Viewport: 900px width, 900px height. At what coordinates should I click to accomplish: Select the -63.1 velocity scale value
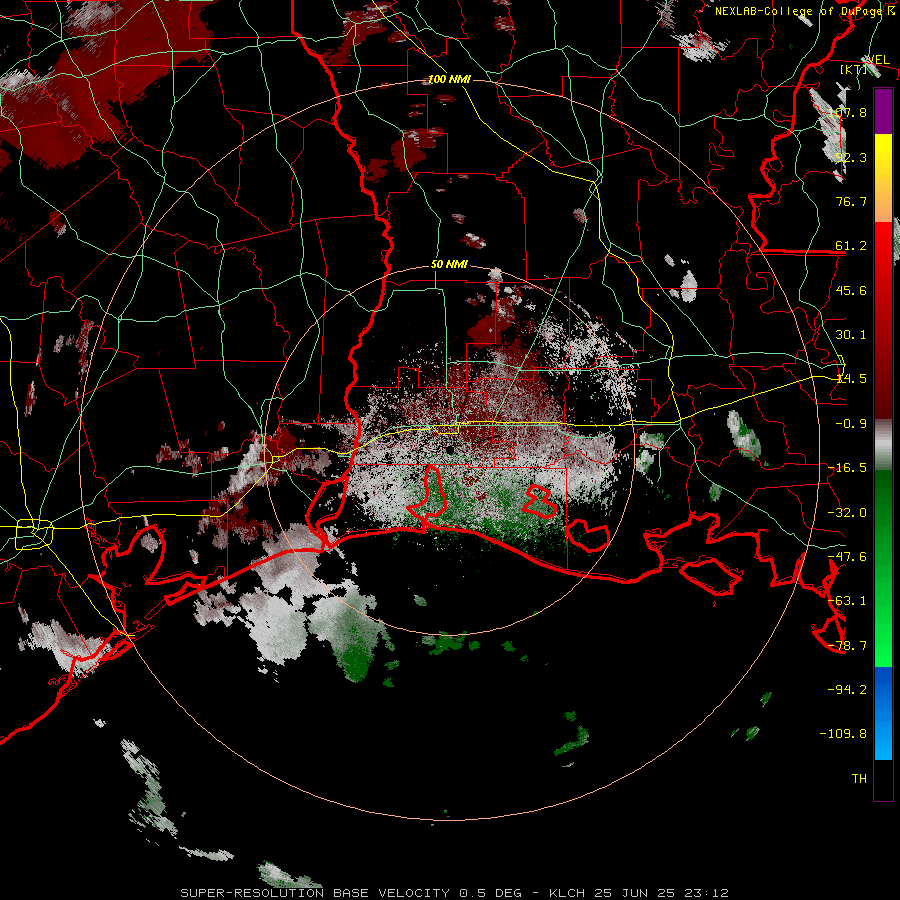847,601
